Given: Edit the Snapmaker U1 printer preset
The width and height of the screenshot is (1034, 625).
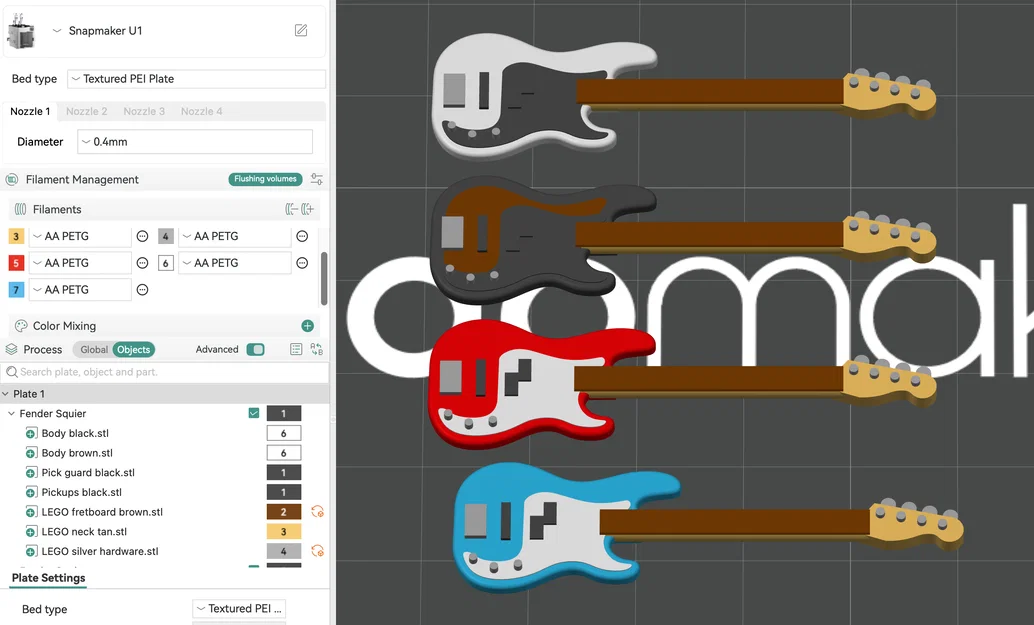Looking at the screenshot, I should 301,30.
